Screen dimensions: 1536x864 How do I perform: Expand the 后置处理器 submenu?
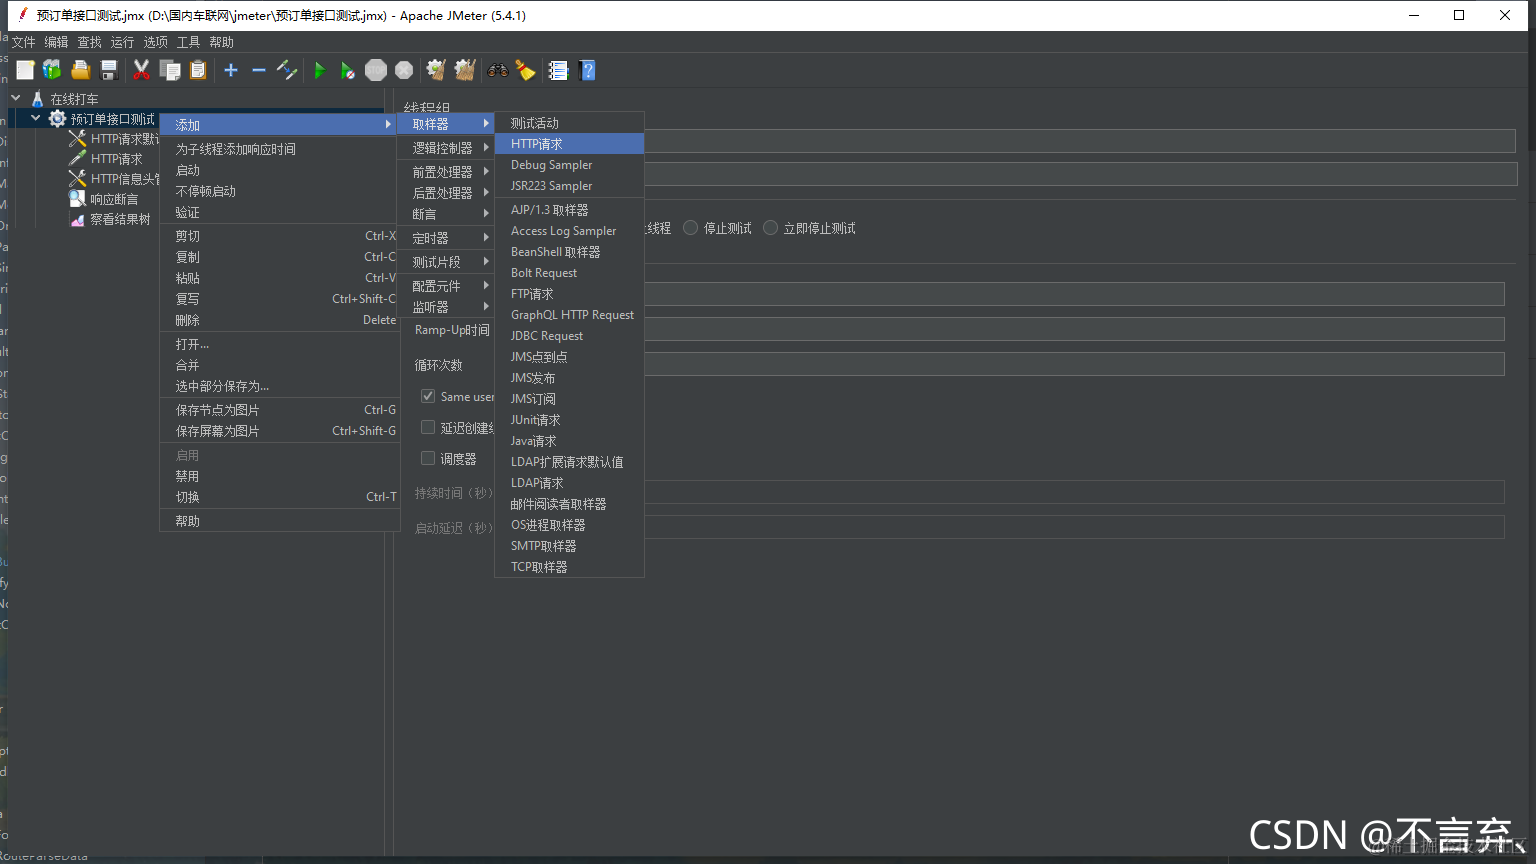click(x=447, y=192)
